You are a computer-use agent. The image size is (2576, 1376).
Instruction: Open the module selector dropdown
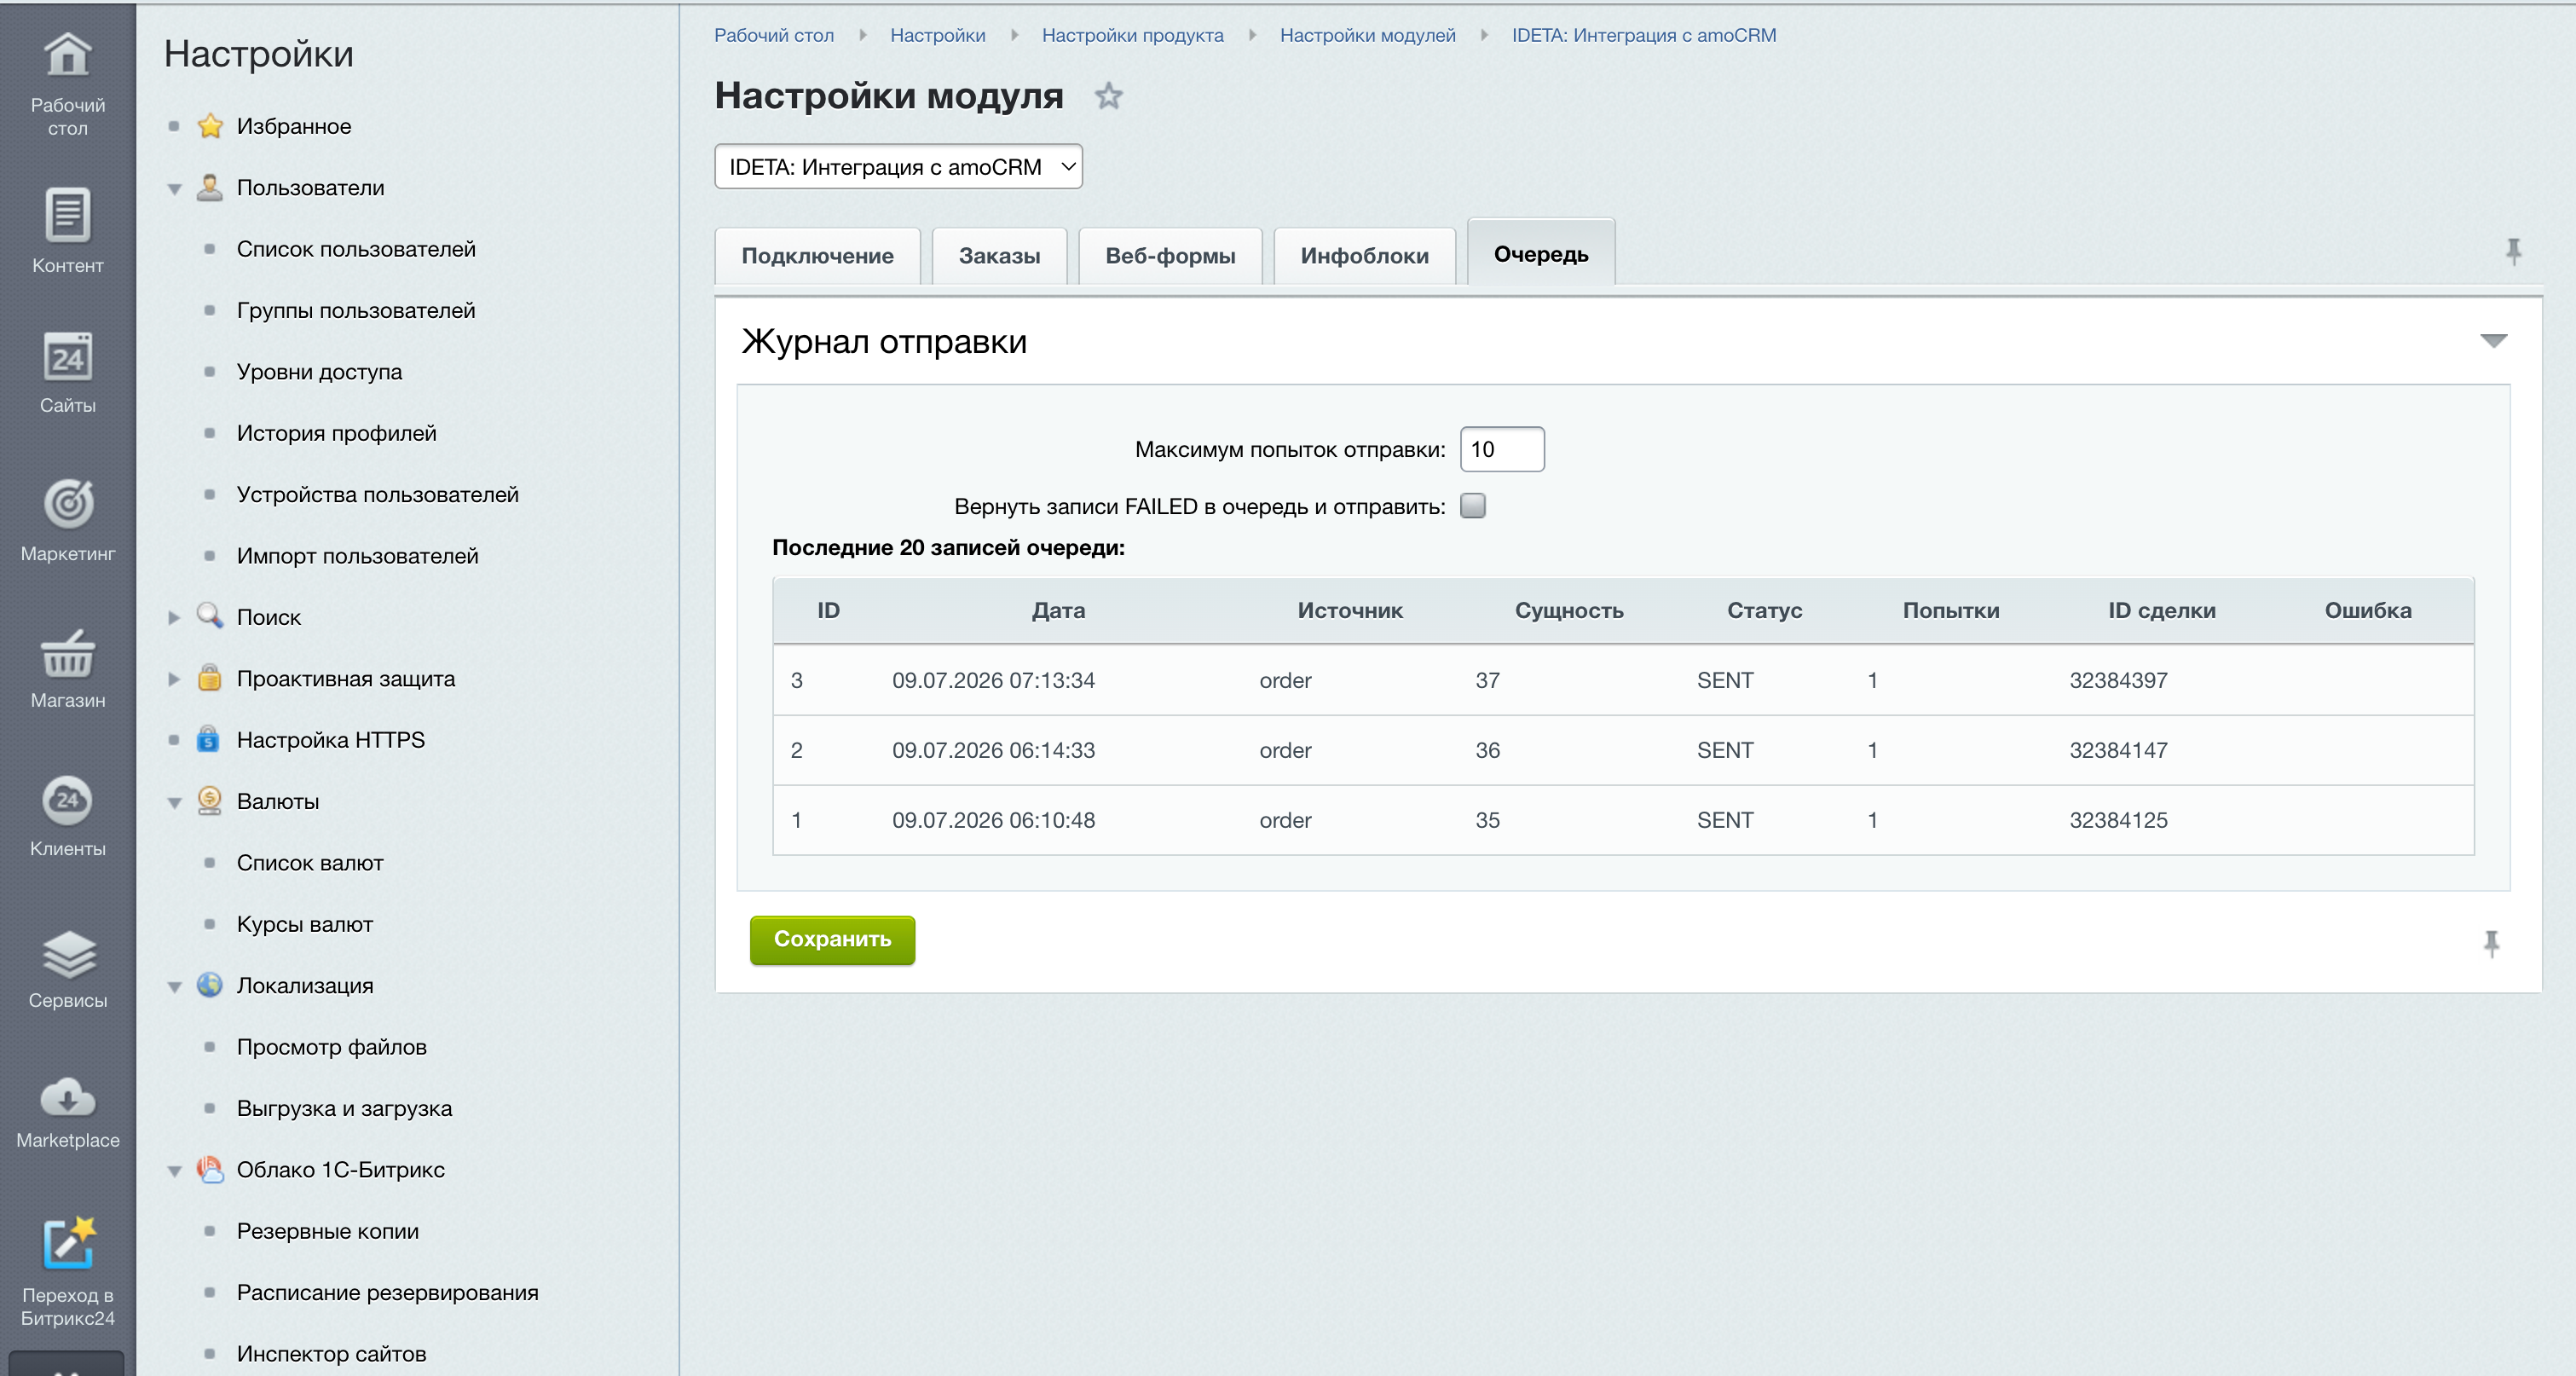898,167
